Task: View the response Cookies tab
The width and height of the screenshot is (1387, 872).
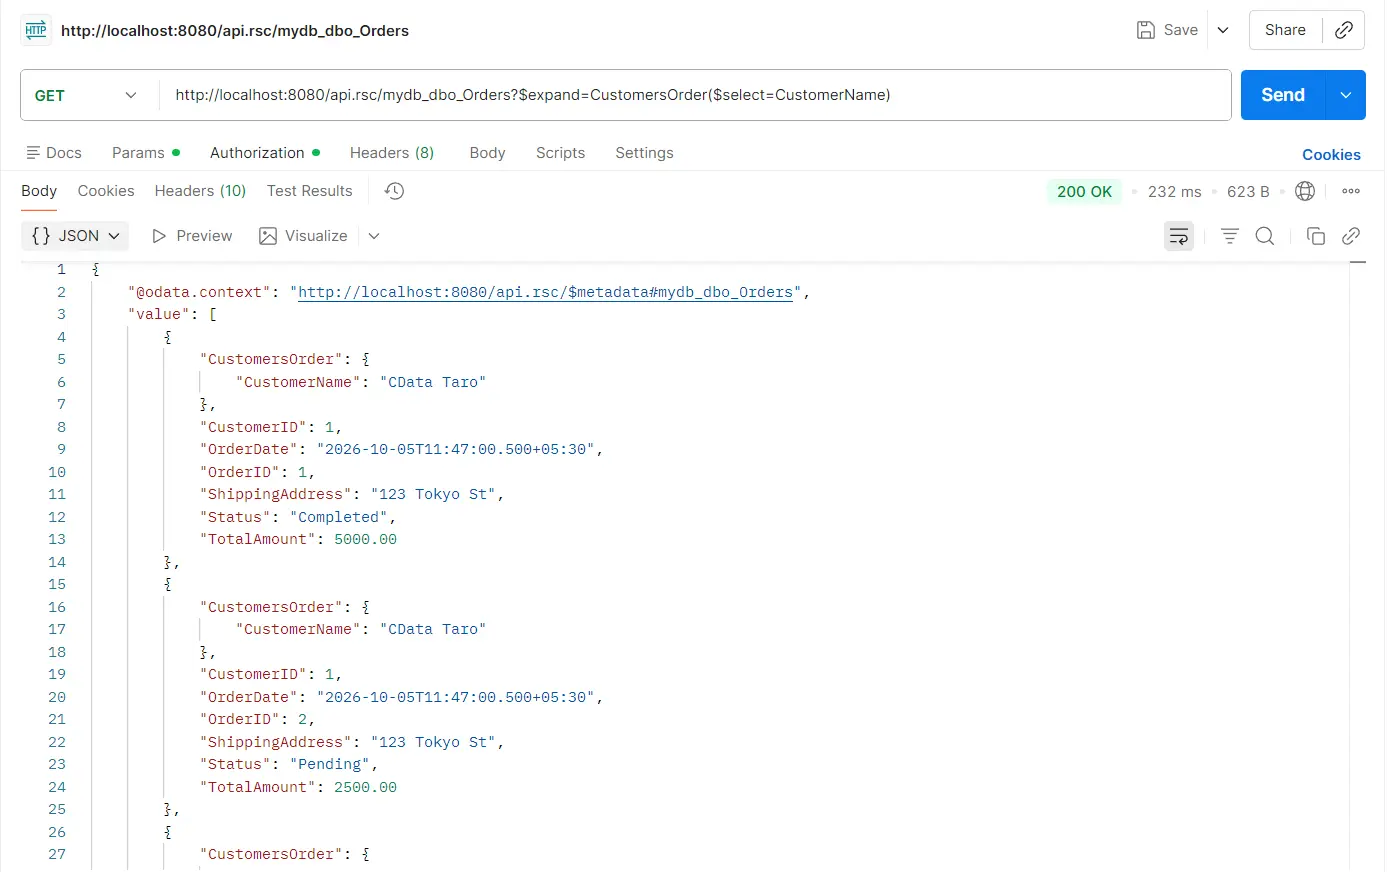Action: pos(106,191)
